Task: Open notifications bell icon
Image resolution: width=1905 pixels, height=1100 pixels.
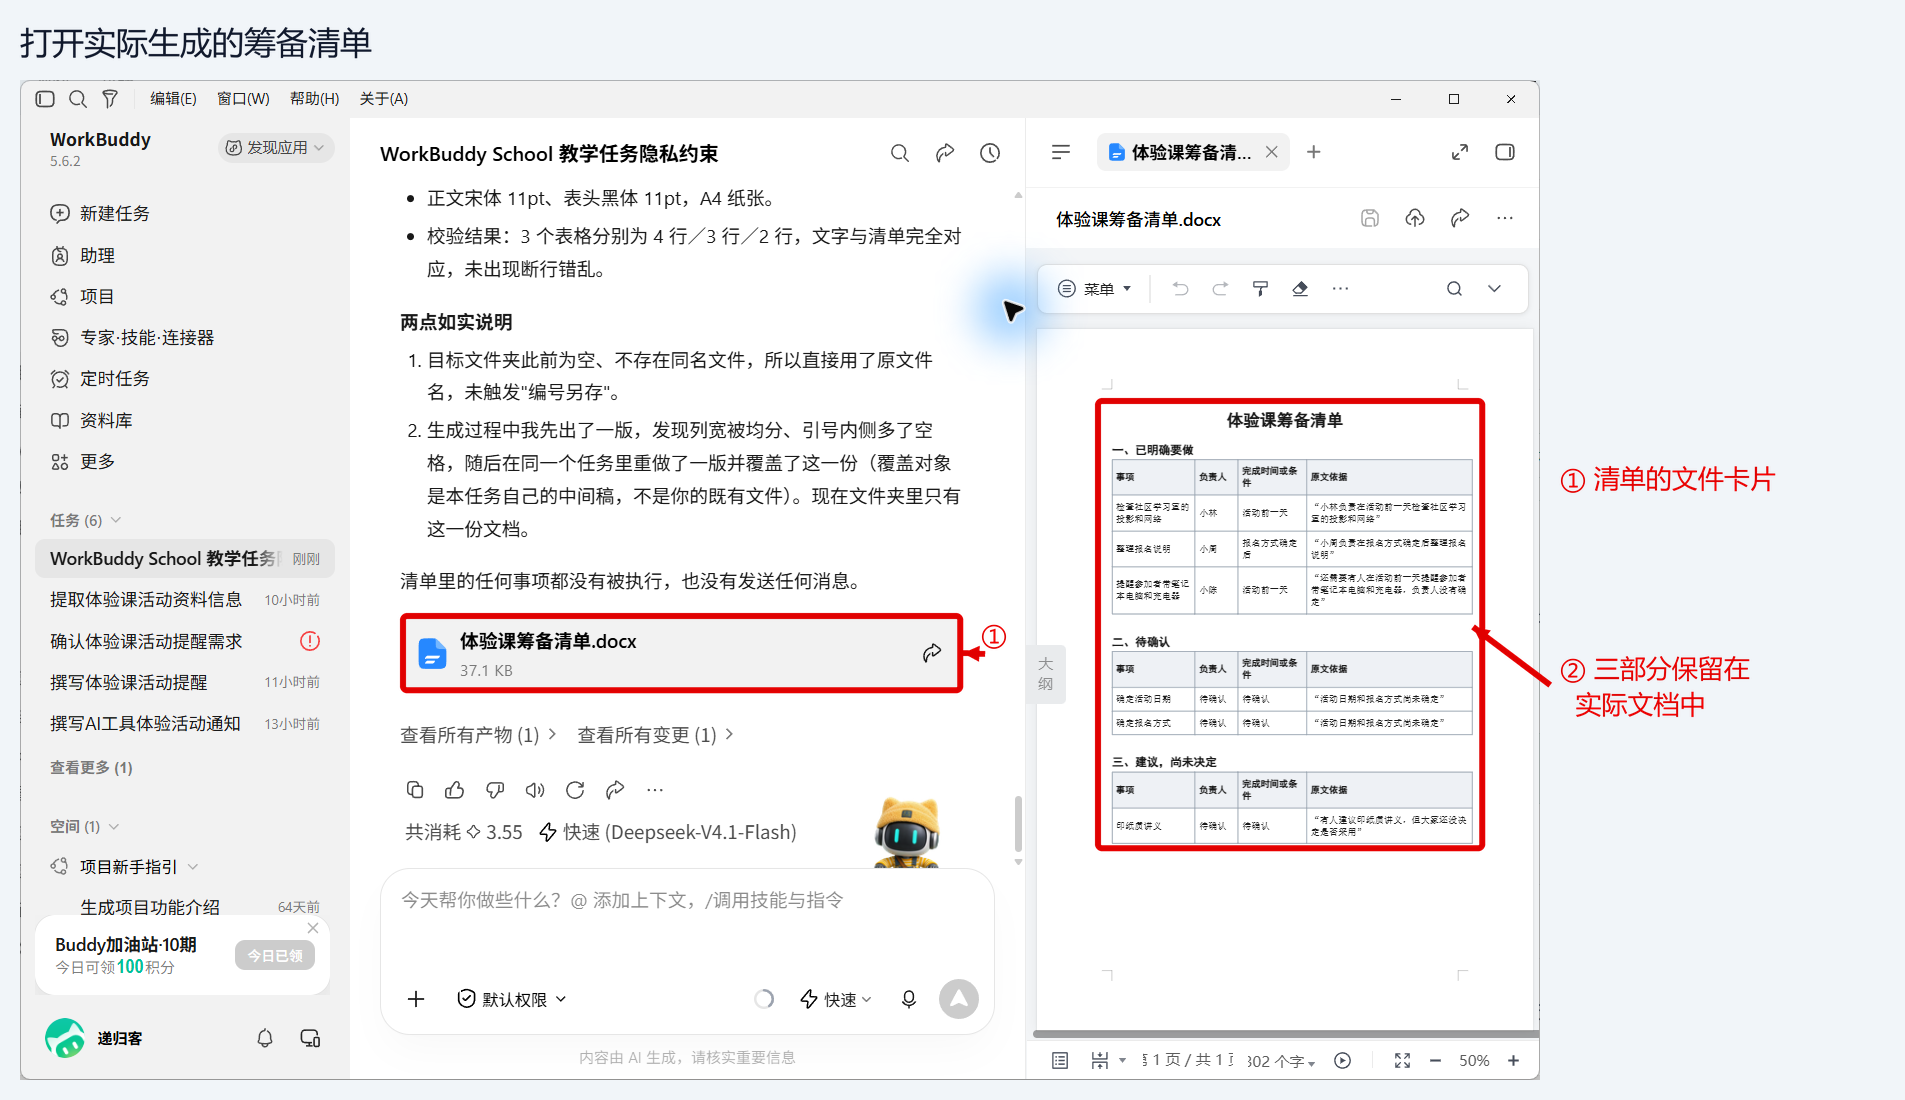Action: [265, 1038]
